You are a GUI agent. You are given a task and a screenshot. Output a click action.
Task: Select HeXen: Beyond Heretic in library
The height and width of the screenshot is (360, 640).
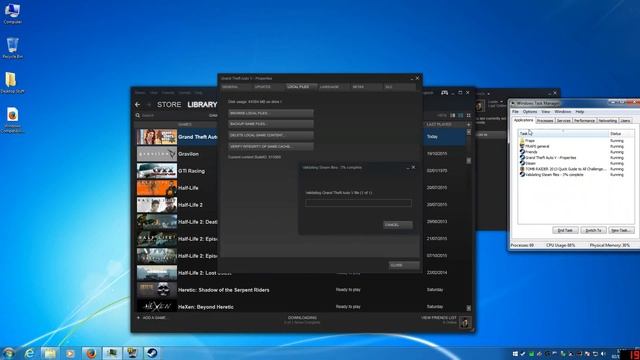click(206, 307)
